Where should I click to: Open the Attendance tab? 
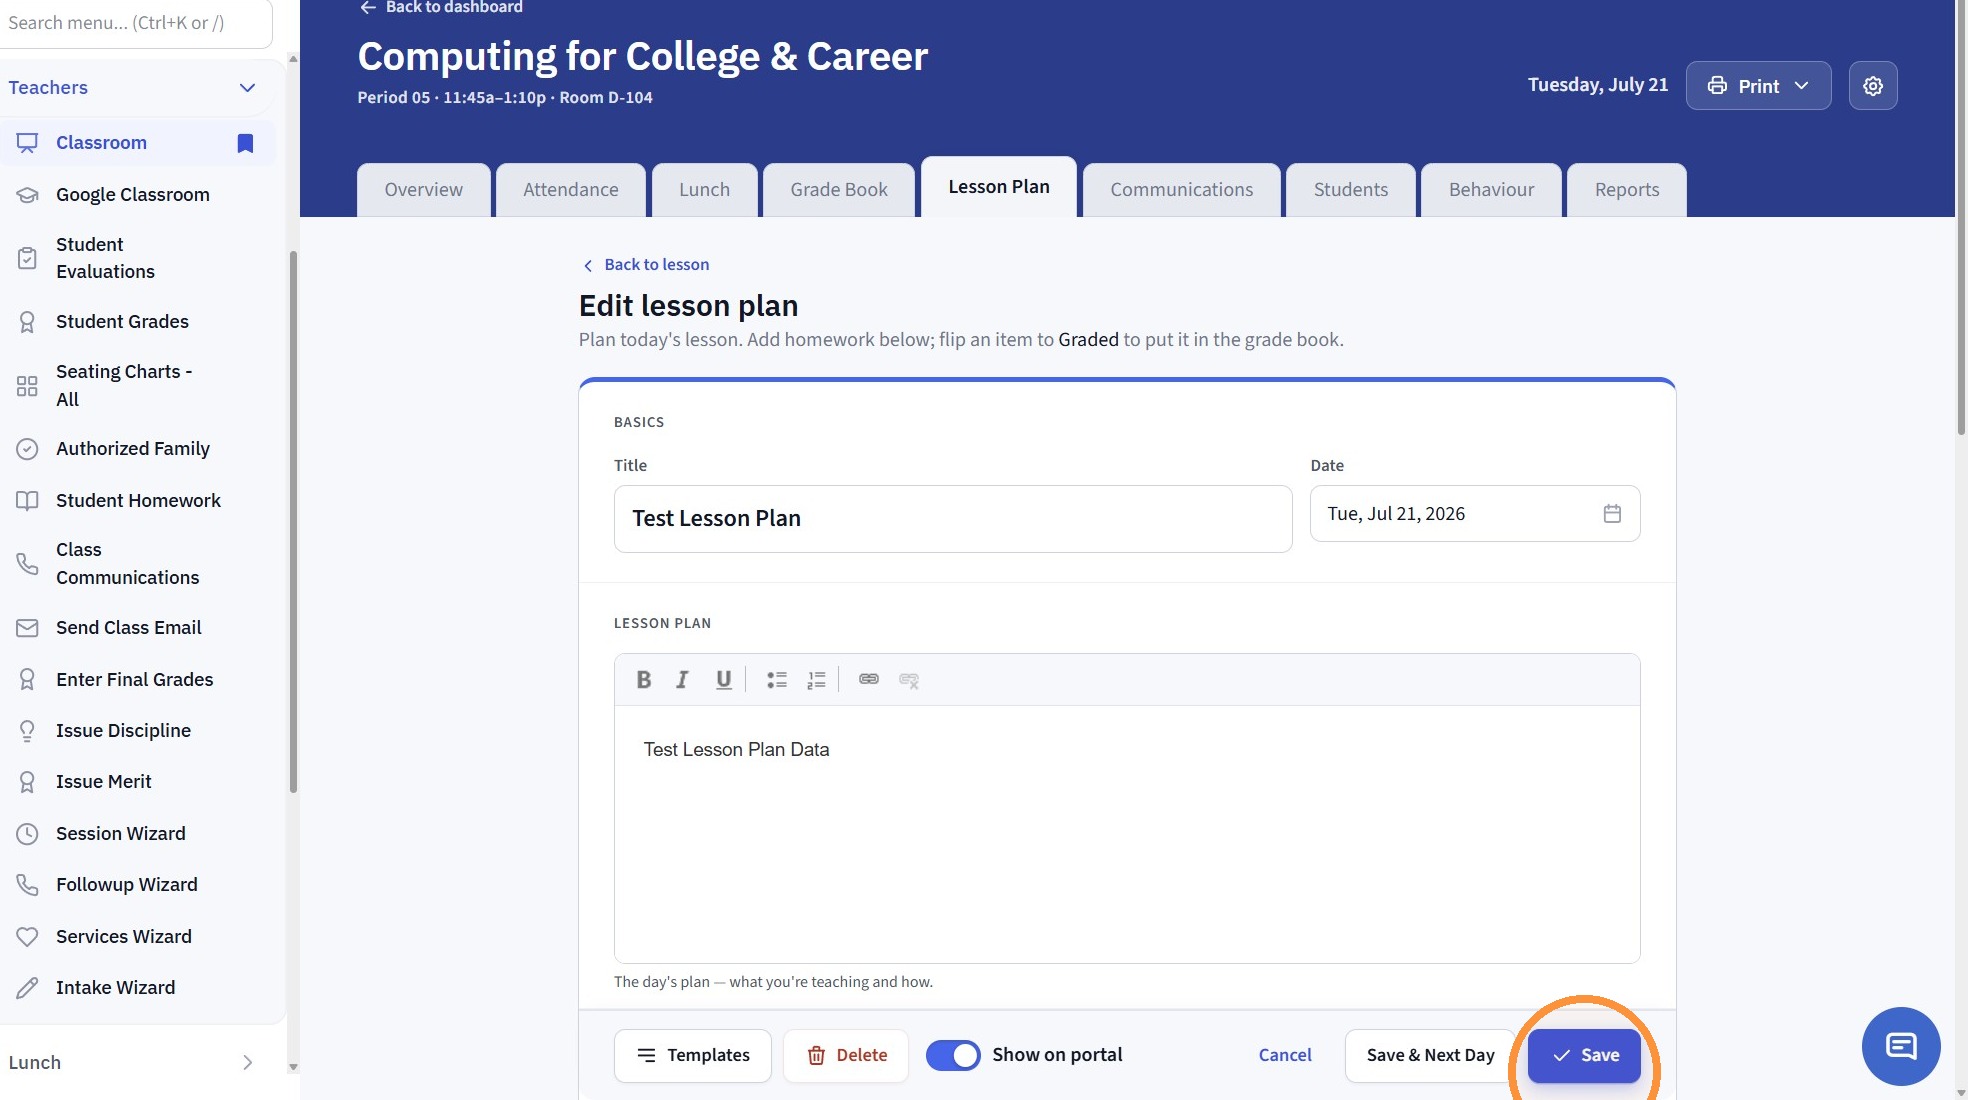click(x=571, y=190)
